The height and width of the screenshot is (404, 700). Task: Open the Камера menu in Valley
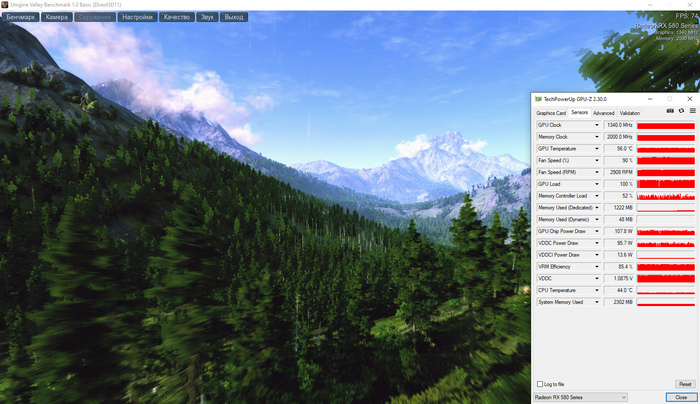57,17
